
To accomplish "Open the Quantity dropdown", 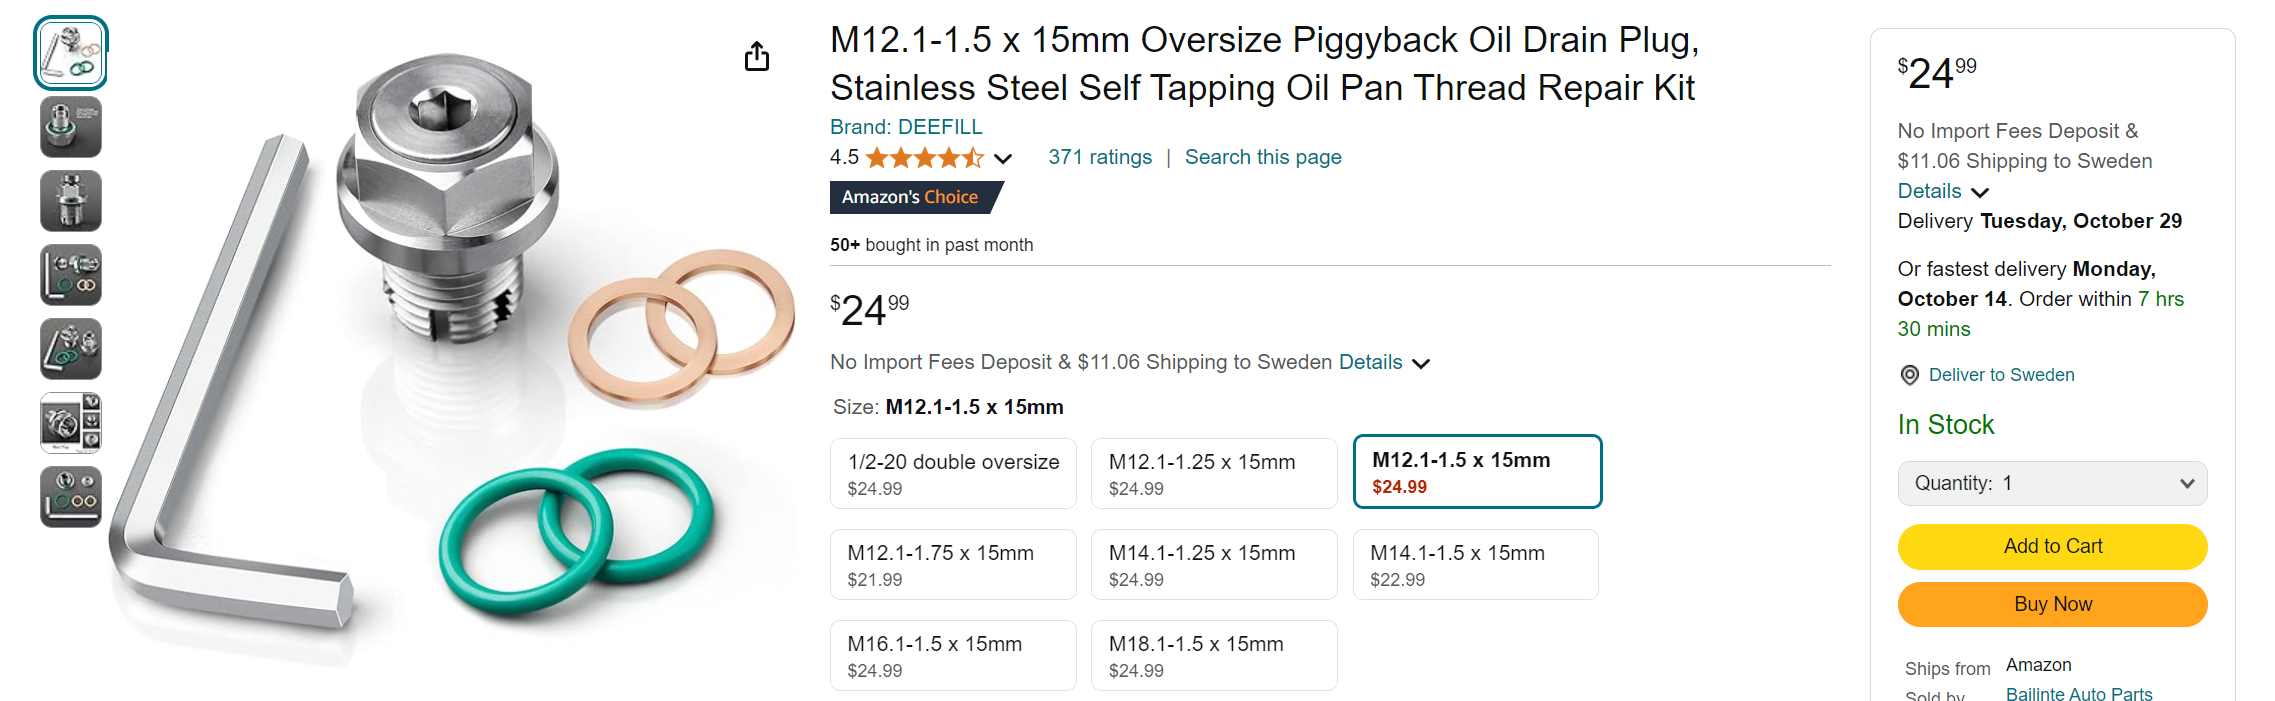I will coord(2052,484).
